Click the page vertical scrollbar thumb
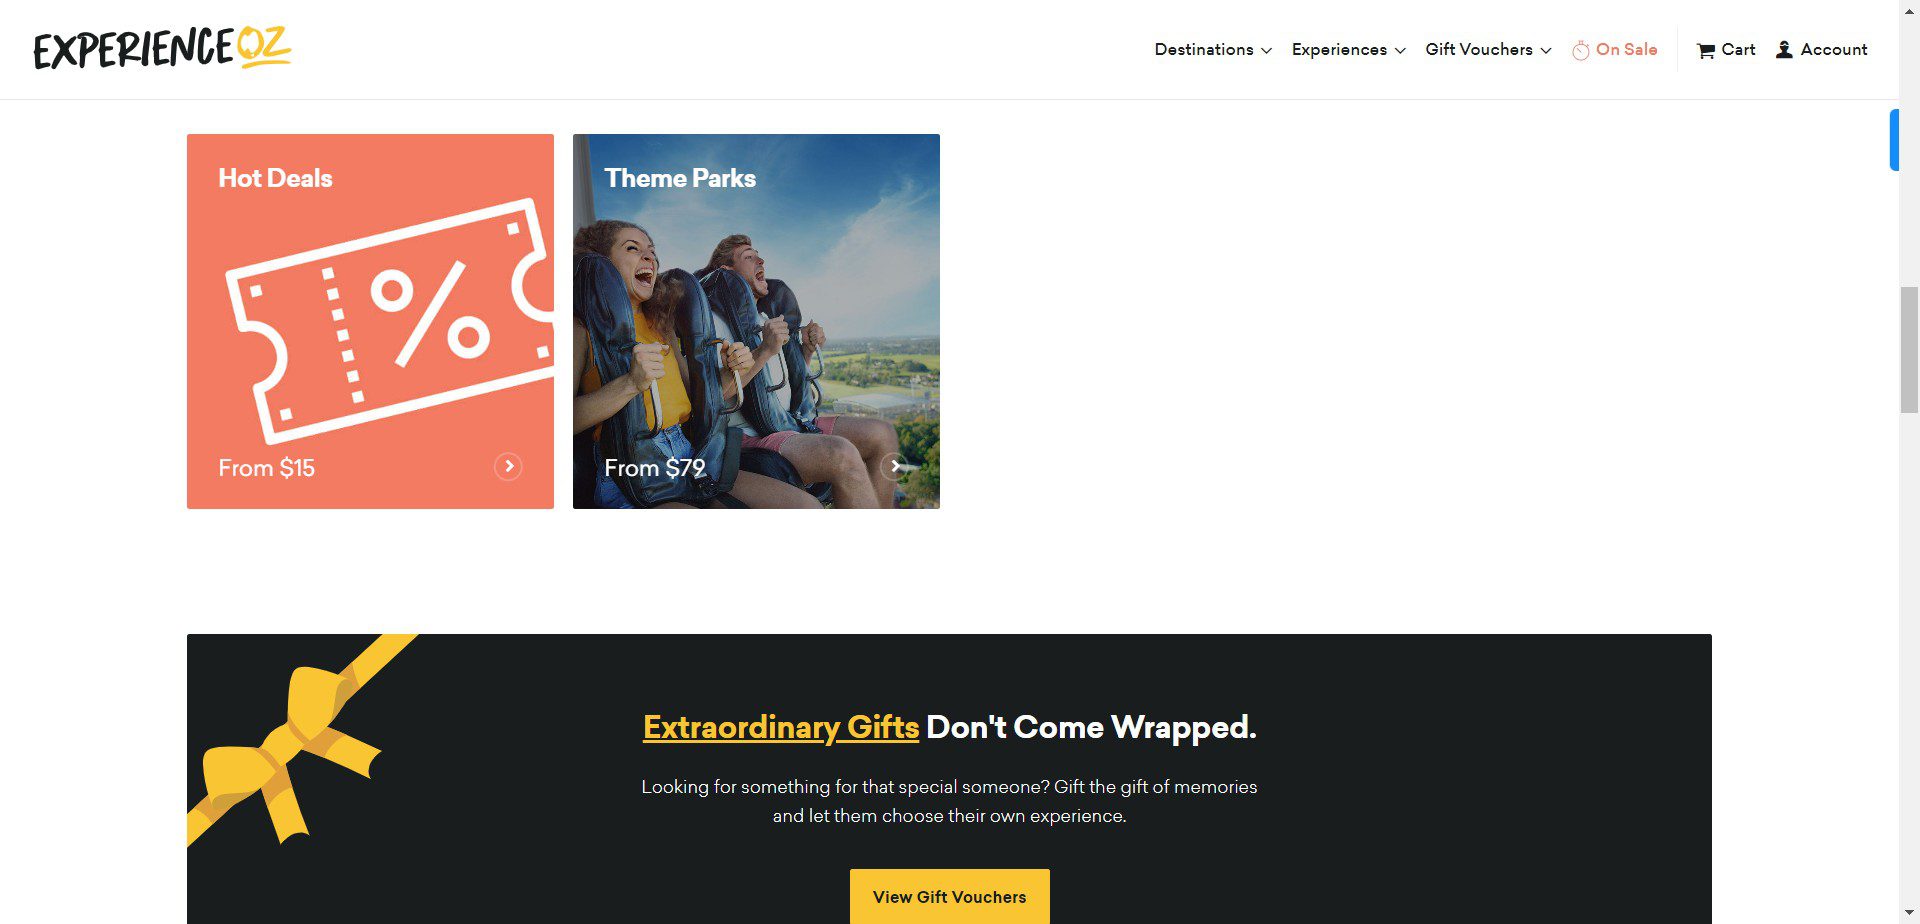 1909,350
